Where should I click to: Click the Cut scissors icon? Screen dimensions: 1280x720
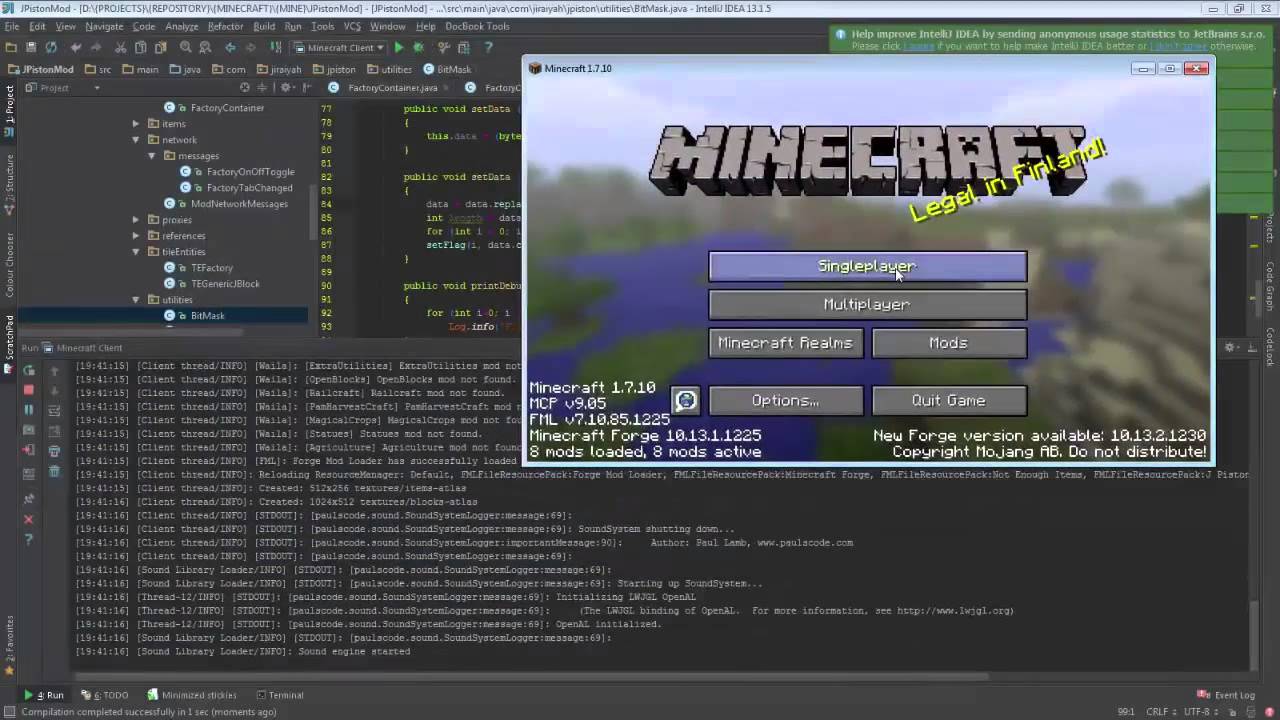(x=121, y=47)
